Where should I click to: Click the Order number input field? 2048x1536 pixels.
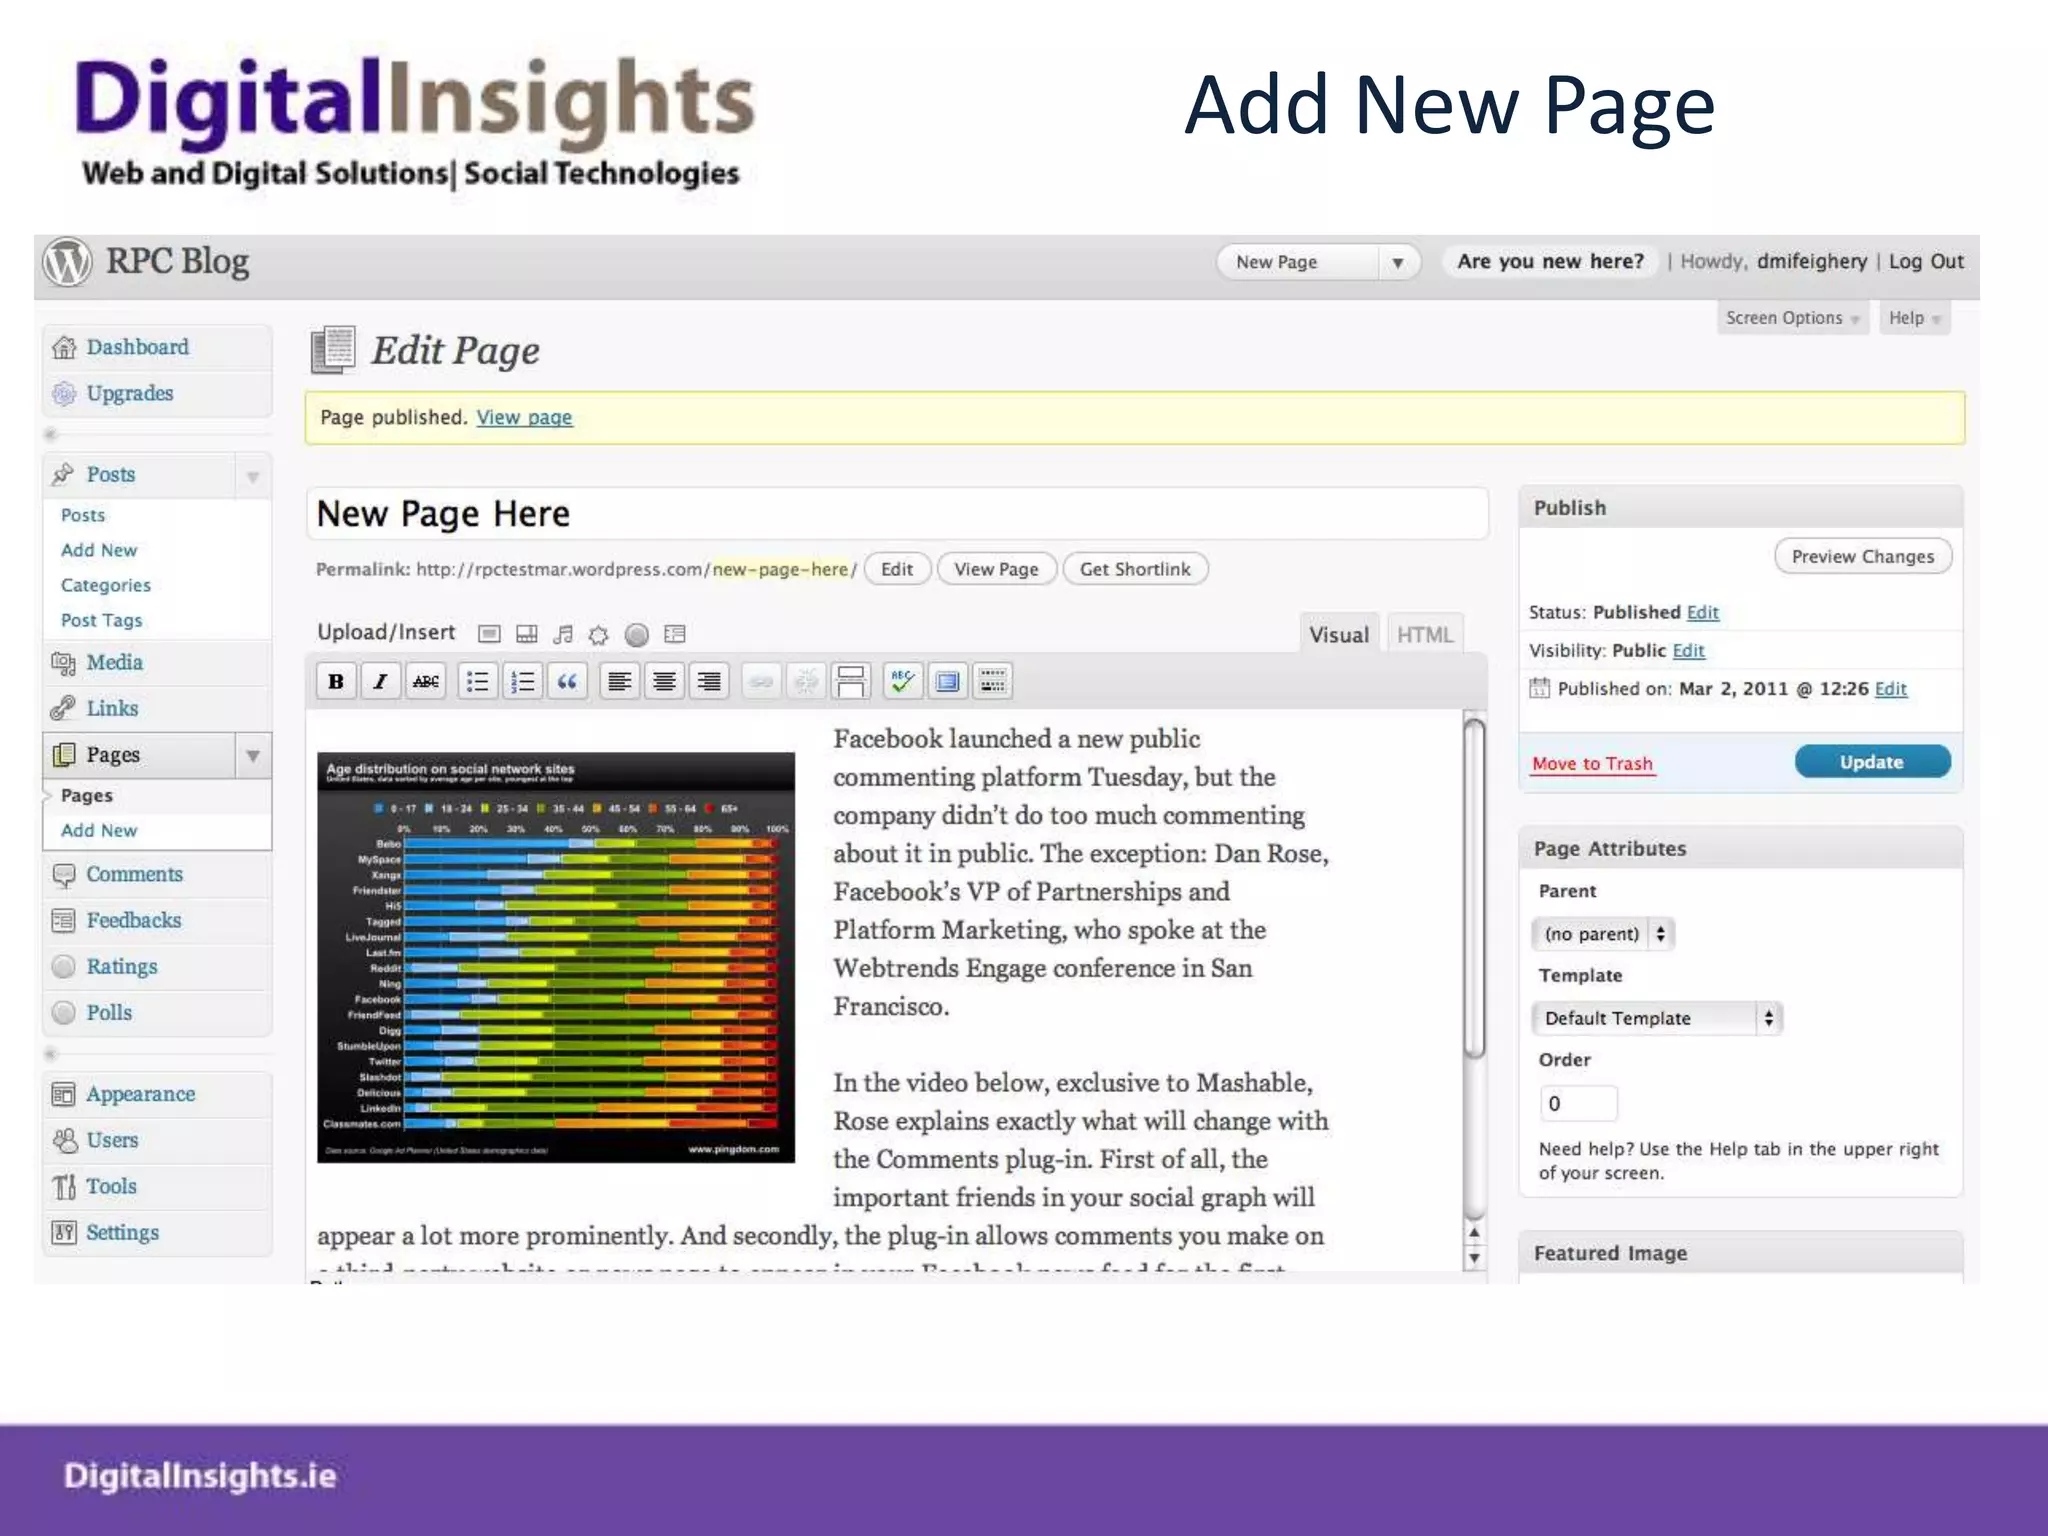pyautogui.click(x=1578, y=1104)
